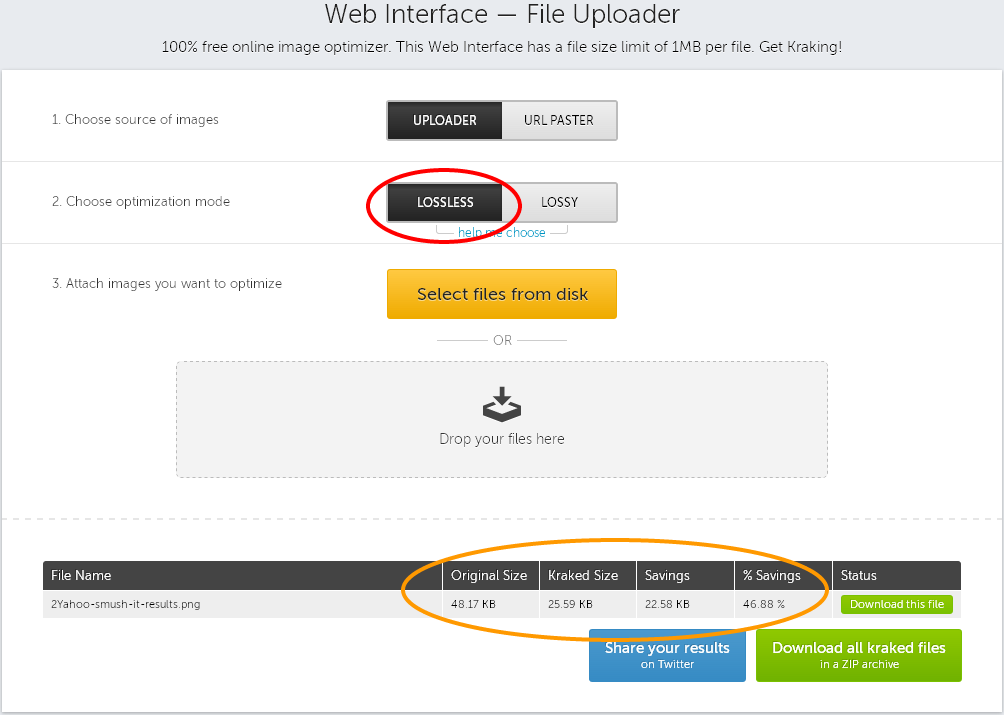Click the Savings column header
This screenshot has height=715, width=1004.
point(685,575)
